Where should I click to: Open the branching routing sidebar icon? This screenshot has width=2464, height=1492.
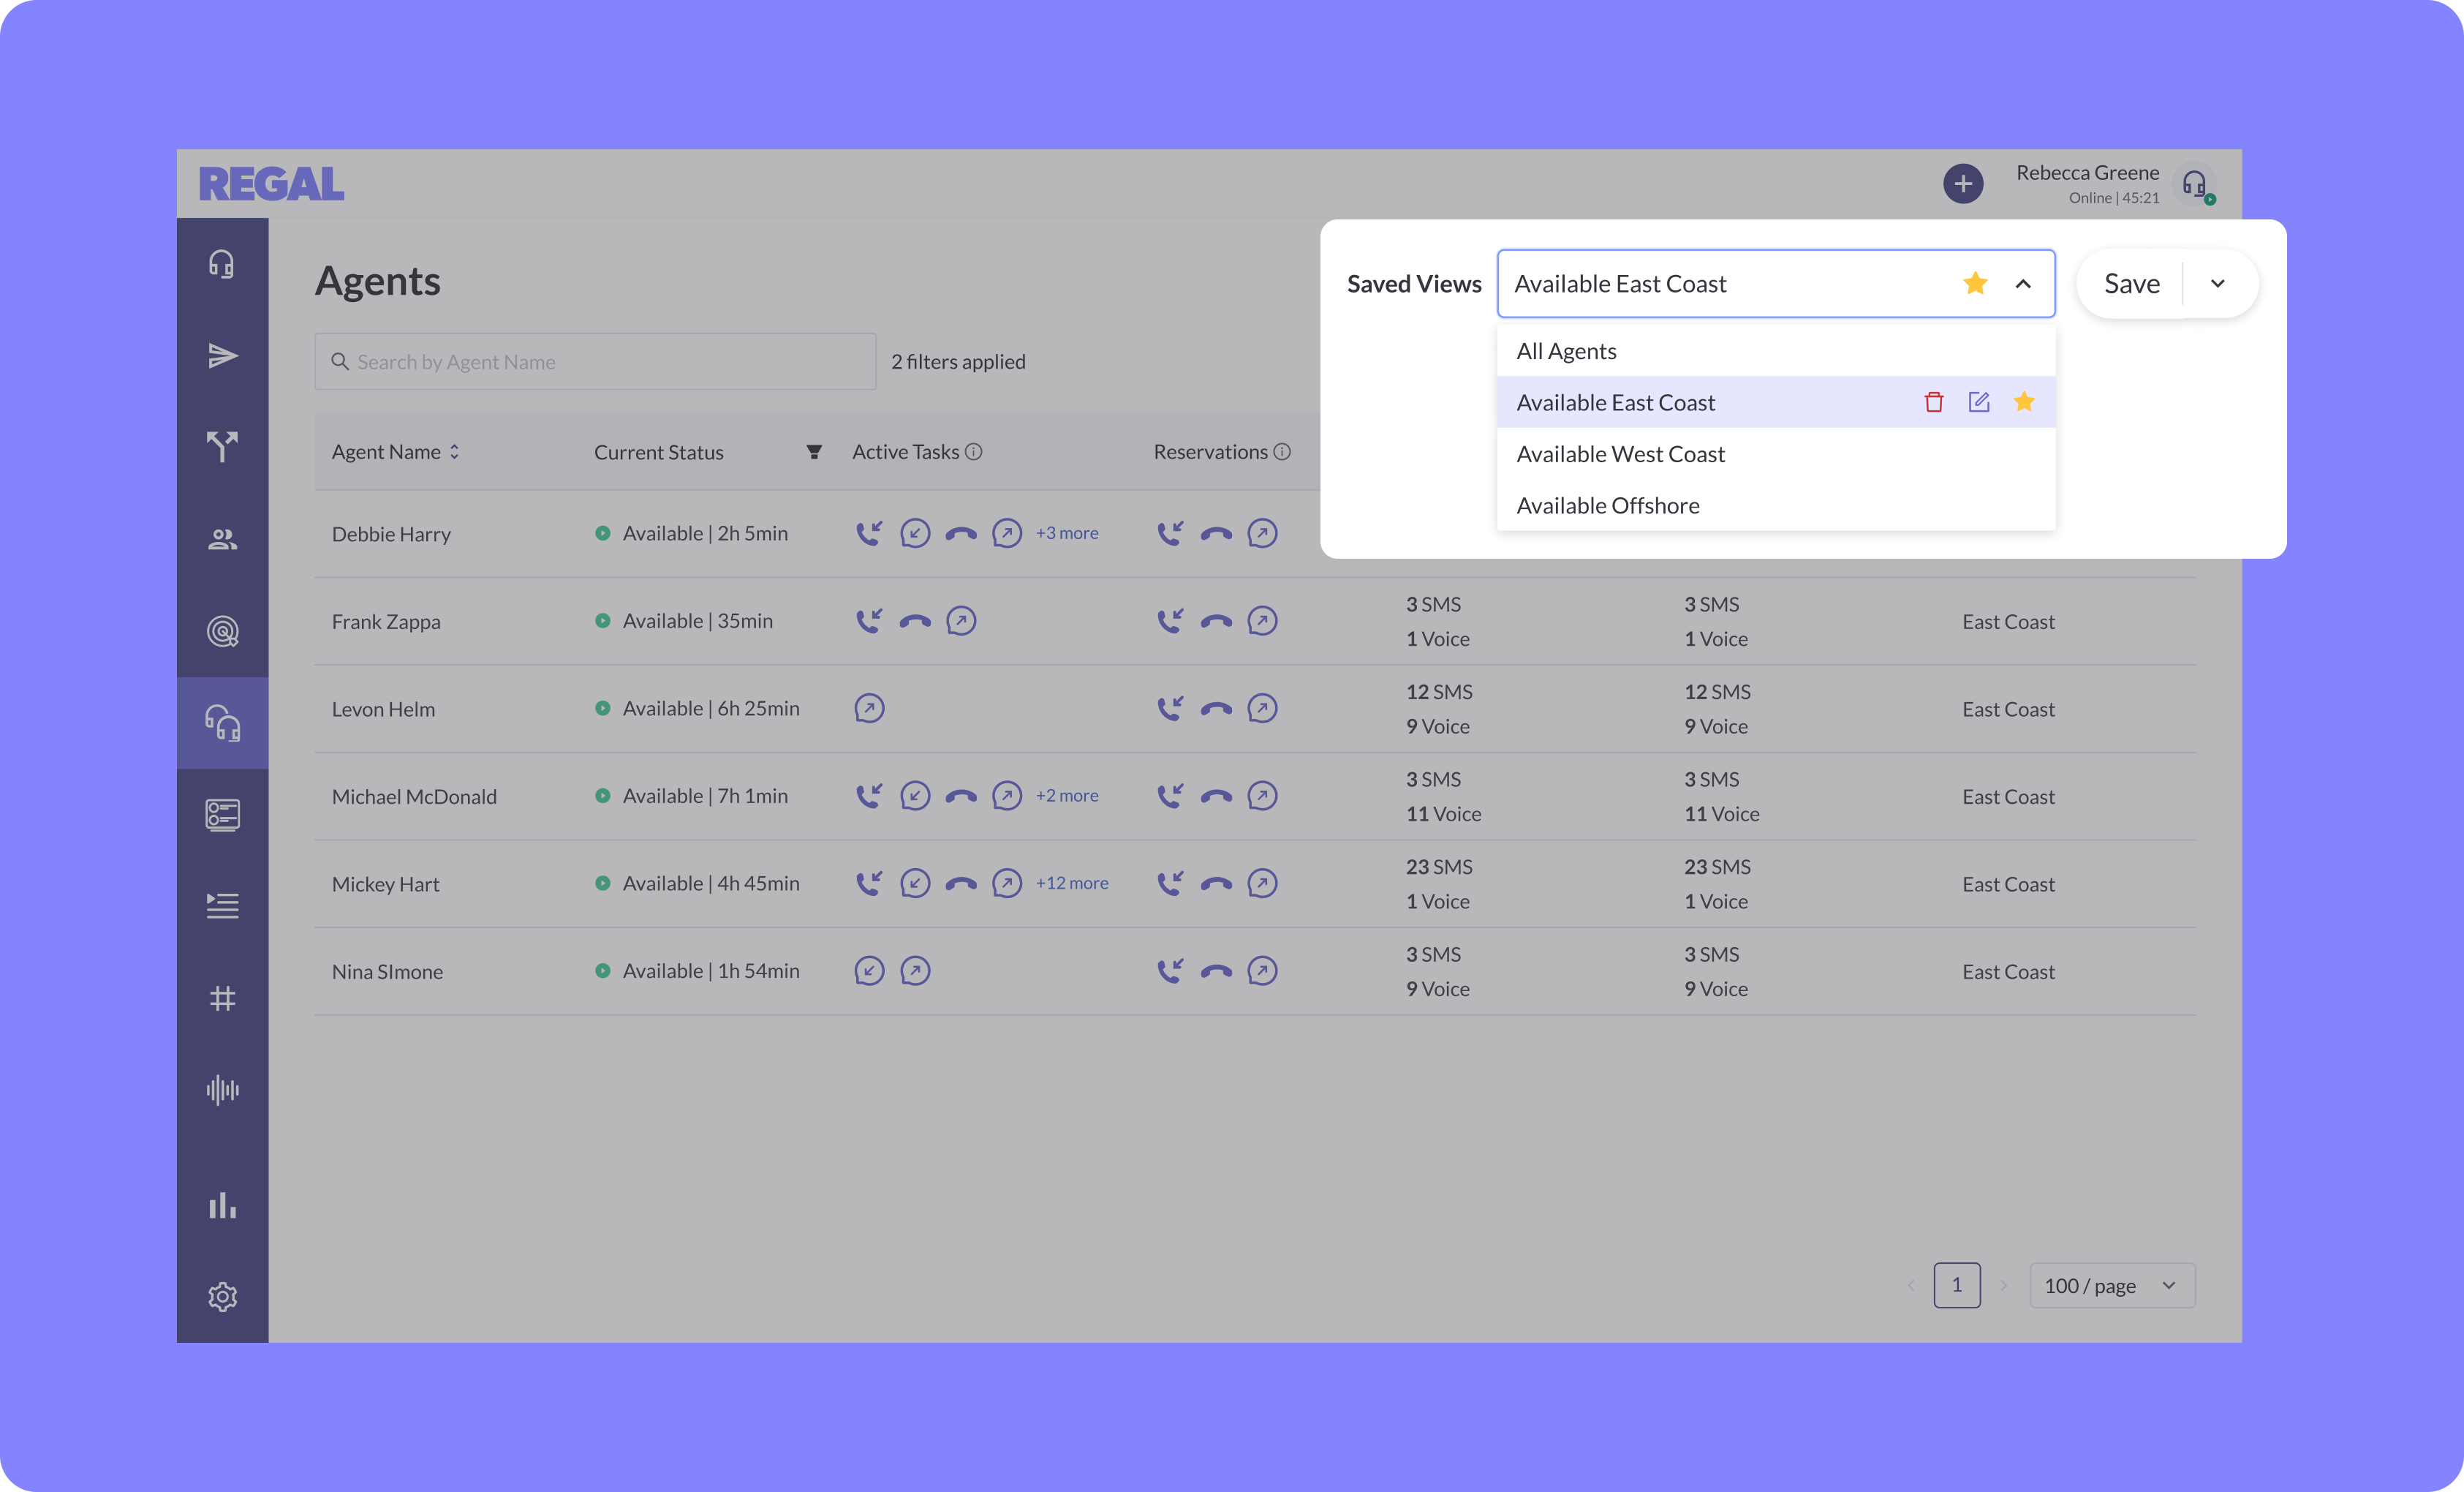[222, 447]
